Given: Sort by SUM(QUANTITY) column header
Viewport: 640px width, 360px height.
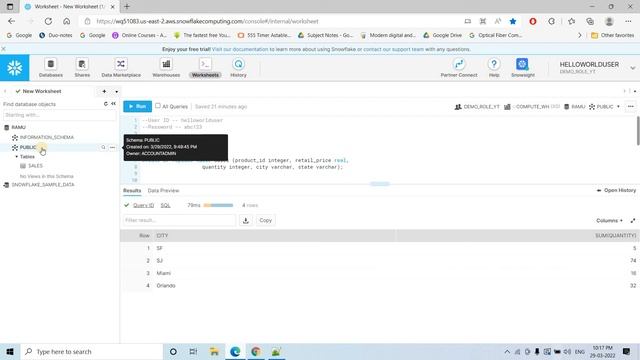Looking at the screenshot, I should (x=616, y=236).
